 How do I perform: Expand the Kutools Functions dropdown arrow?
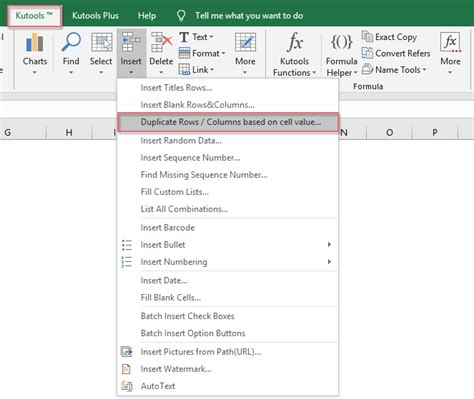tap(314, 73)
